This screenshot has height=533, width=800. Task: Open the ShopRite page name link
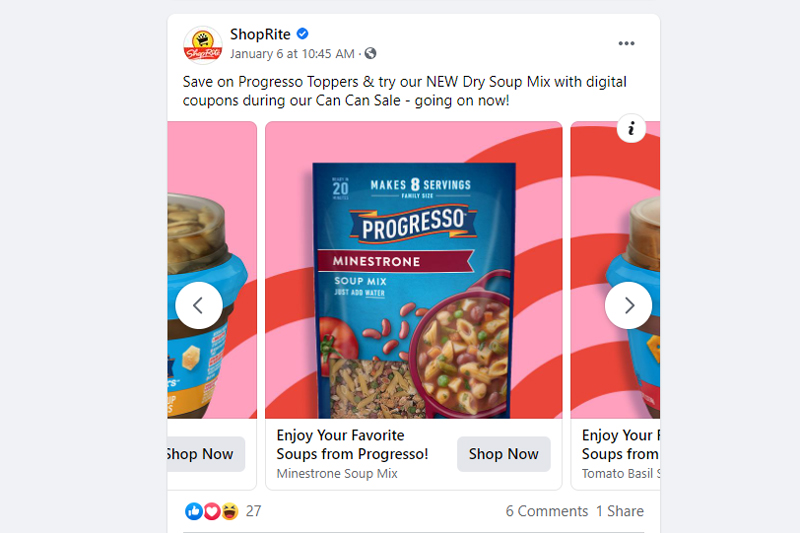coord(260,34)
